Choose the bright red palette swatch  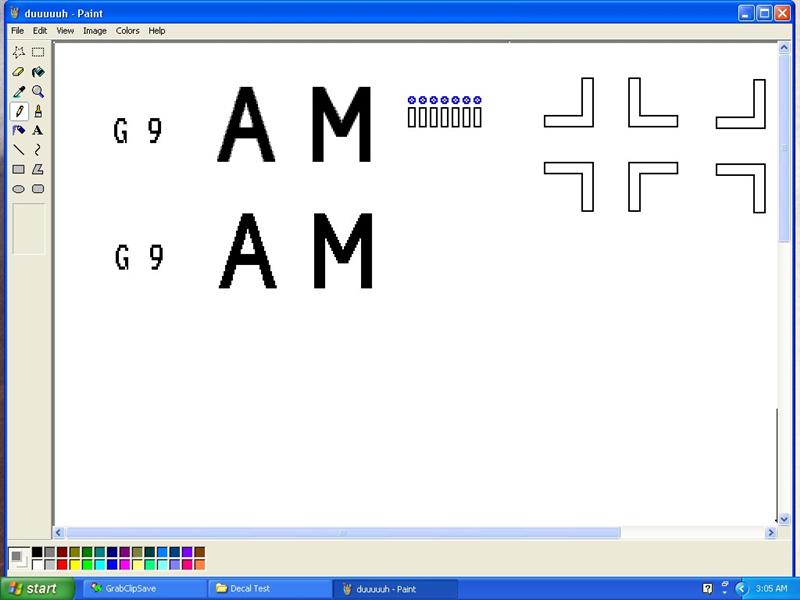[62, 565]
